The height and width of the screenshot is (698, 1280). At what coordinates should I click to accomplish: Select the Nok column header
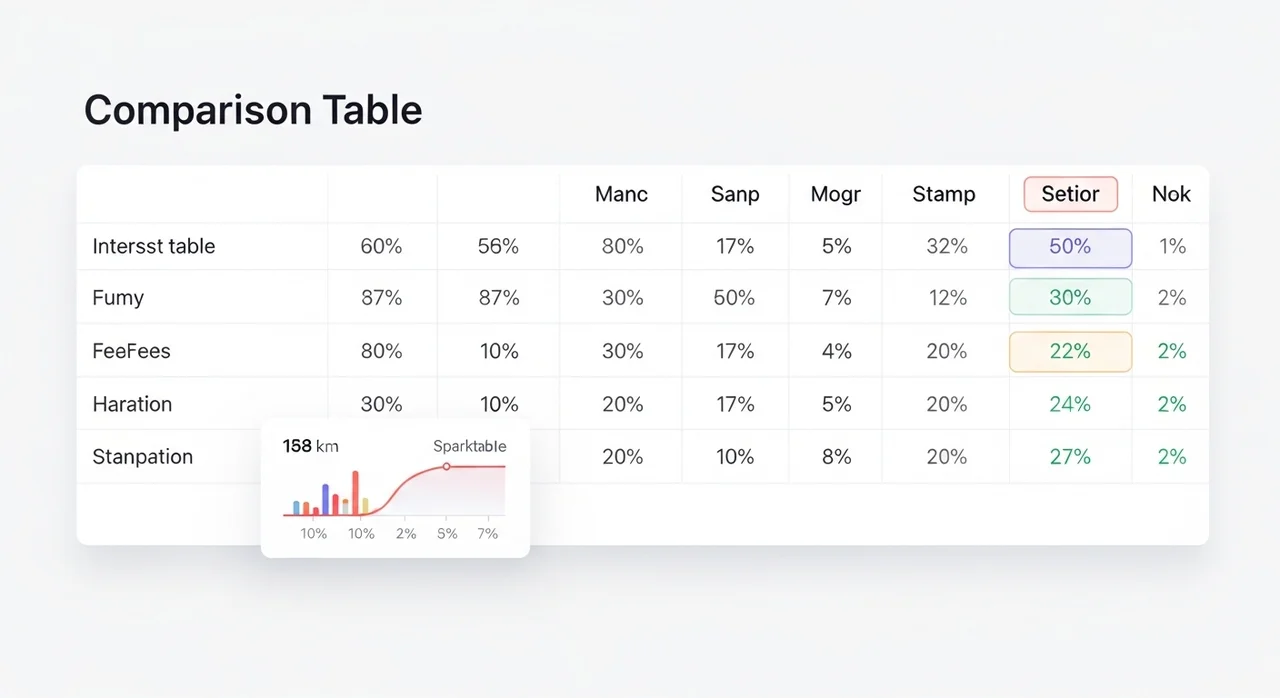point(1171,194)
